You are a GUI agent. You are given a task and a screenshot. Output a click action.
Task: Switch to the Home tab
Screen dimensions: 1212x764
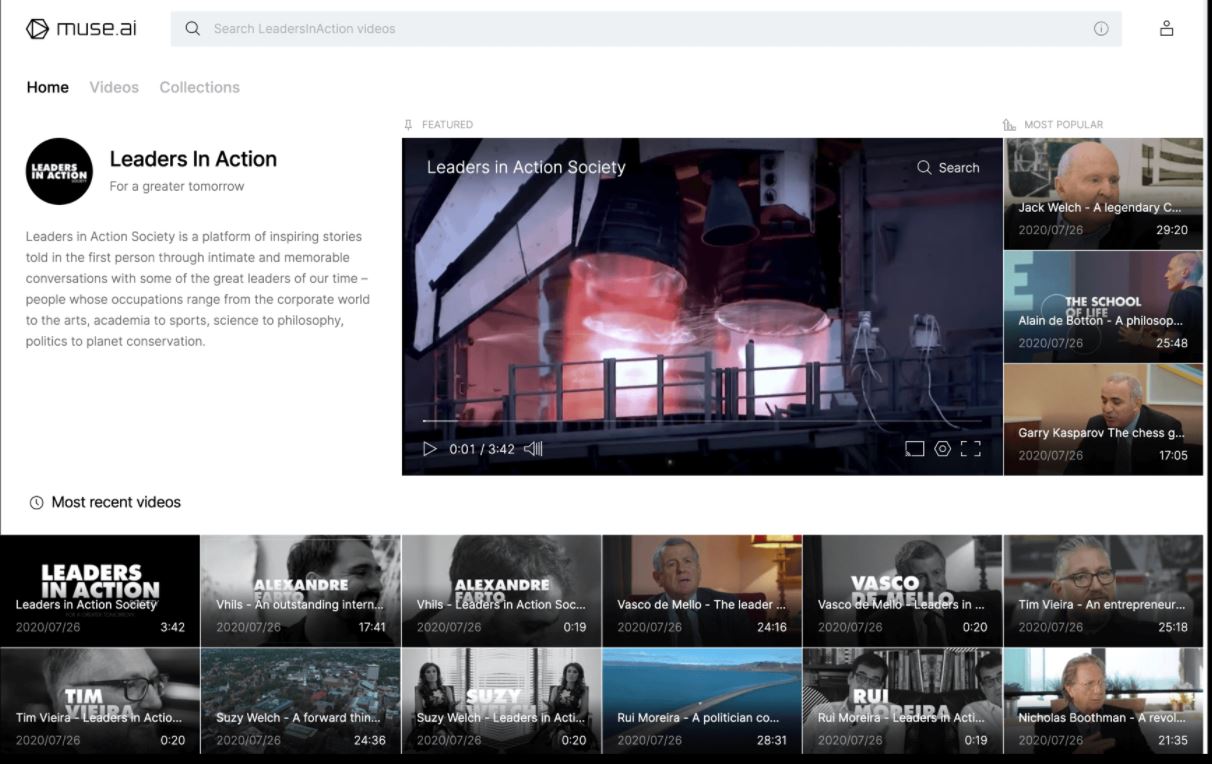[48, 87]
